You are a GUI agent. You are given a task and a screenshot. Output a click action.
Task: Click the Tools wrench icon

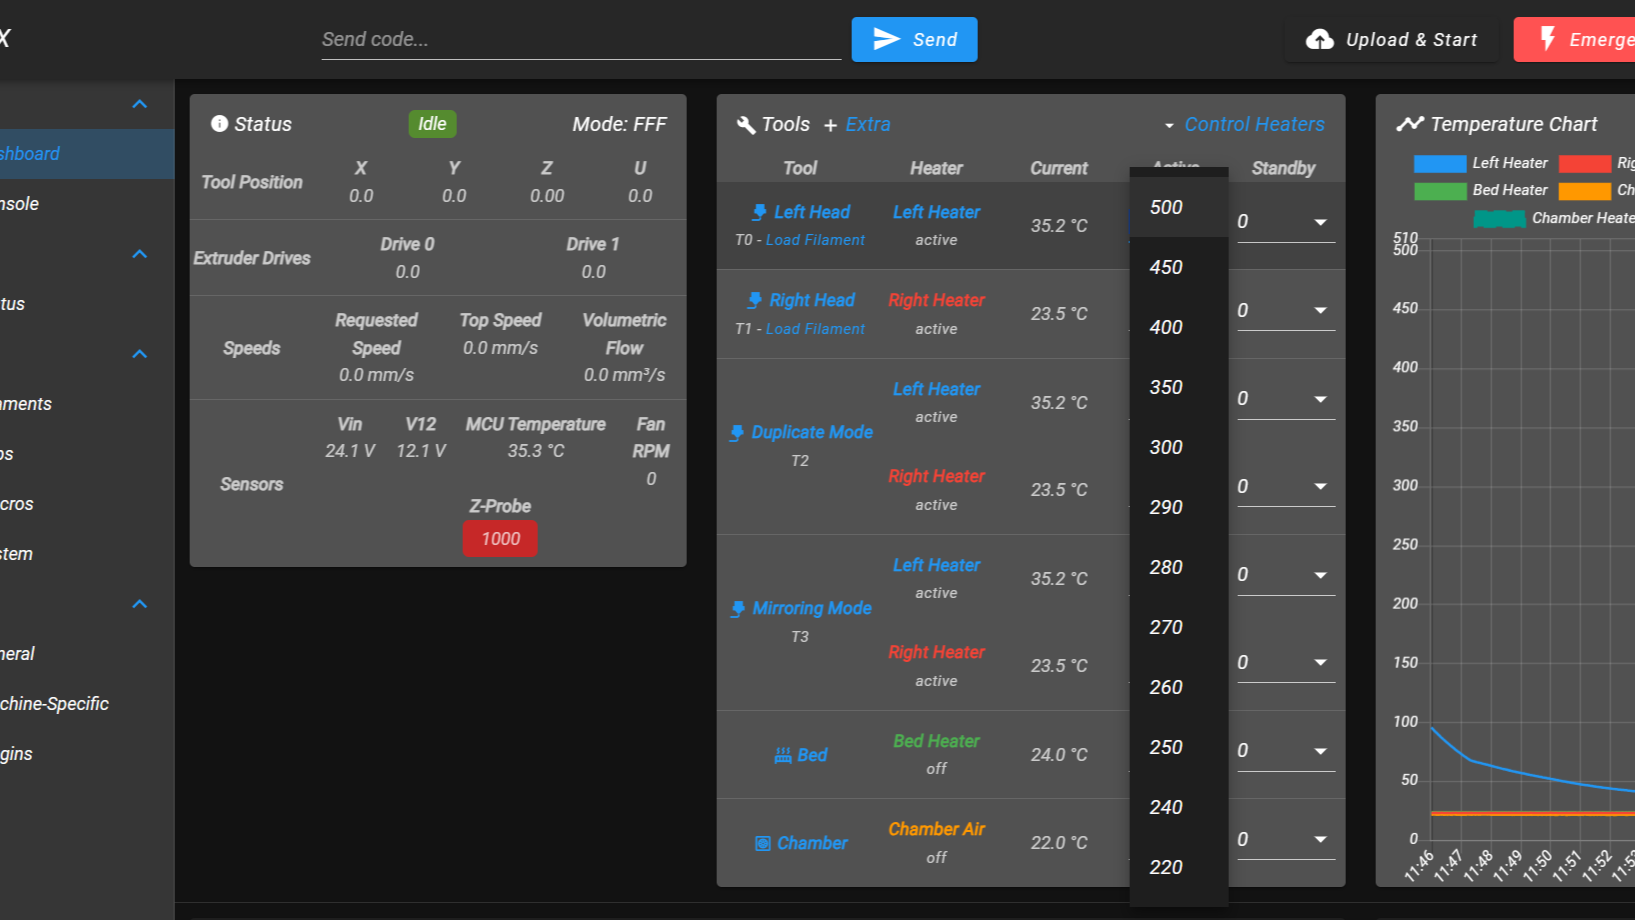coord(746,124)
